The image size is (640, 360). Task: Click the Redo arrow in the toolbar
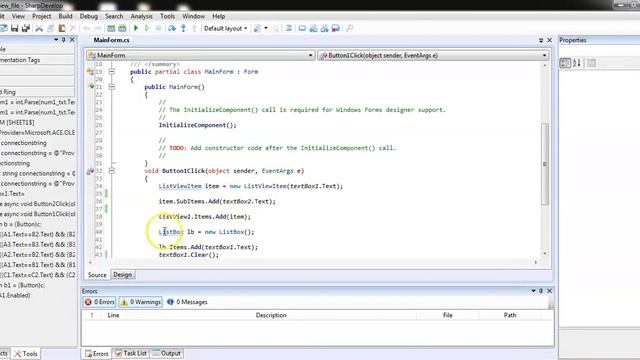[98, 28]
